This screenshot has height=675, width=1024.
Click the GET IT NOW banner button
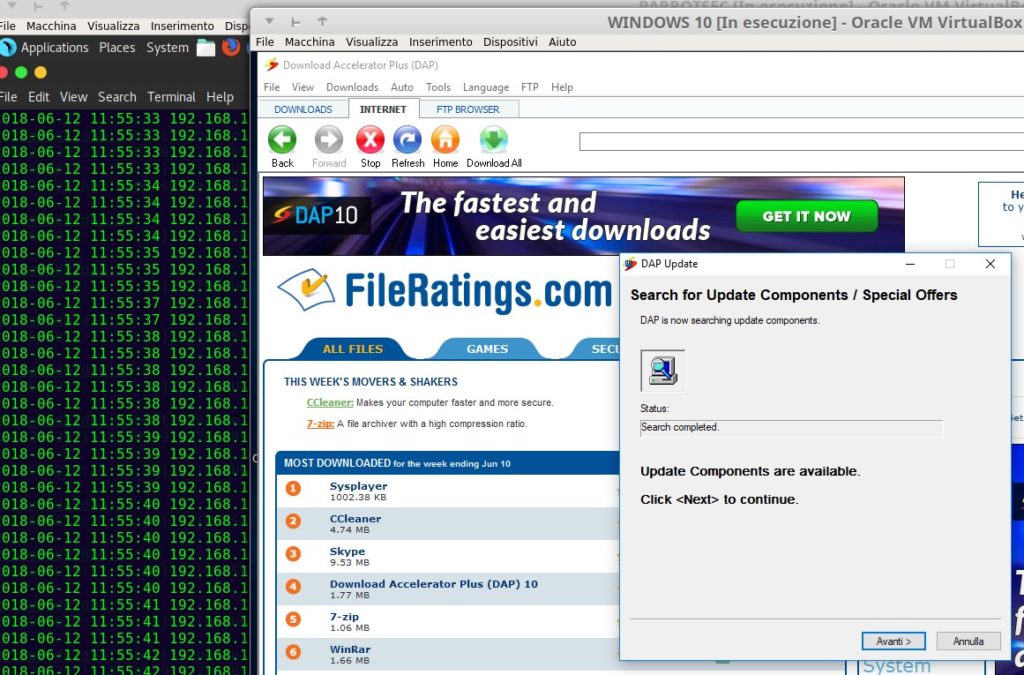807,216
